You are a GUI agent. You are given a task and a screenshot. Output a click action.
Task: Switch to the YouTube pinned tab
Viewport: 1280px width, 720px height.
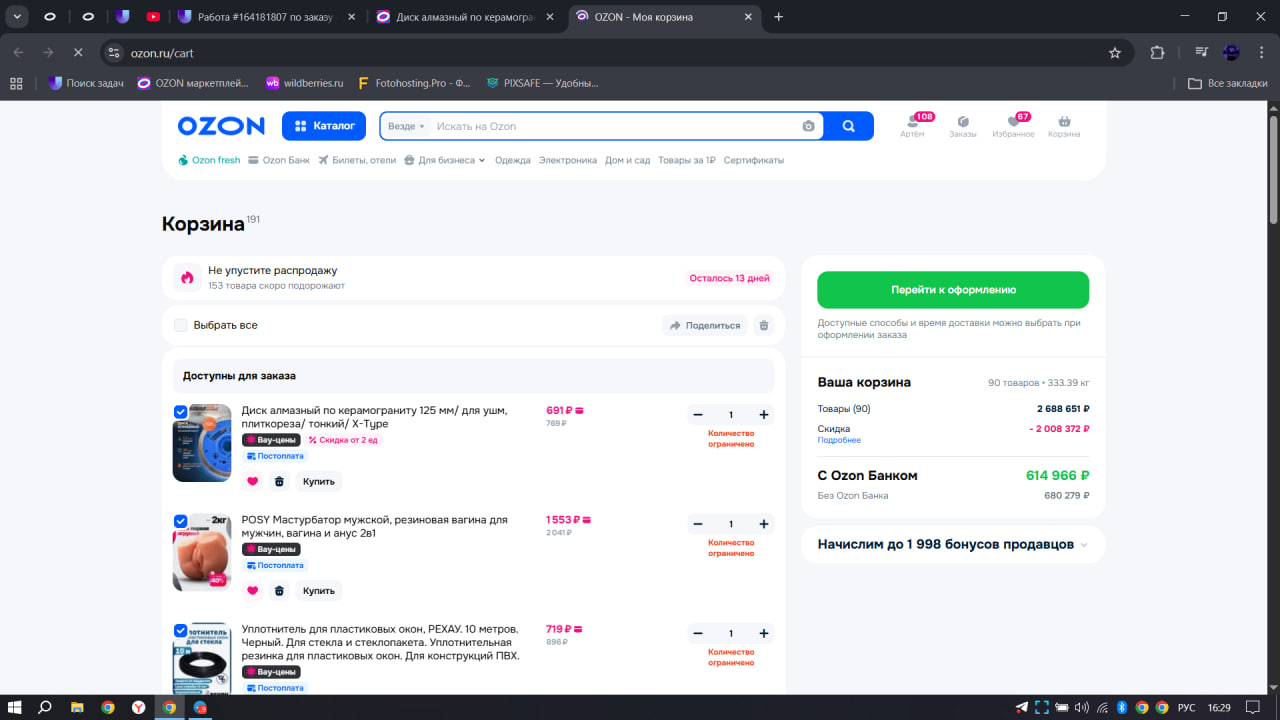(153, 16)
